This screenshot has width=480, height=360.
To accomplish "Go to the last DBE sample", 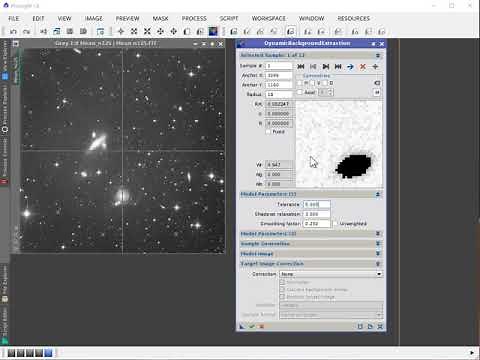I will (338, 66).
